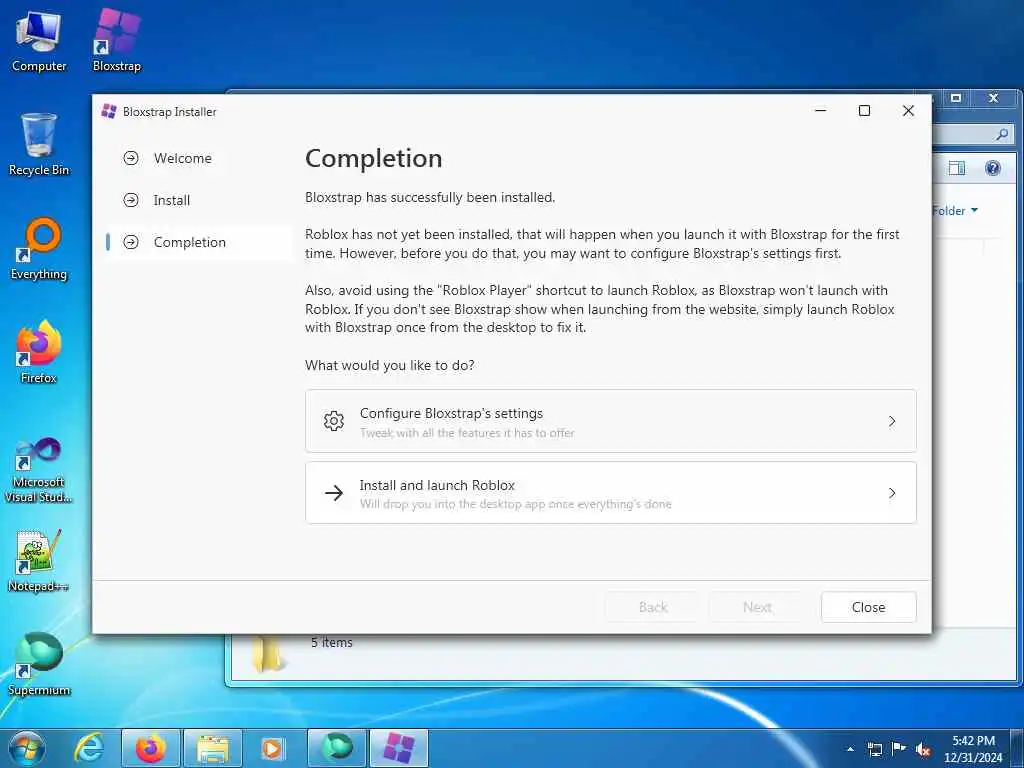Click the muted volume tray icon
The image size is (1024, 768).
pos(923,750)
